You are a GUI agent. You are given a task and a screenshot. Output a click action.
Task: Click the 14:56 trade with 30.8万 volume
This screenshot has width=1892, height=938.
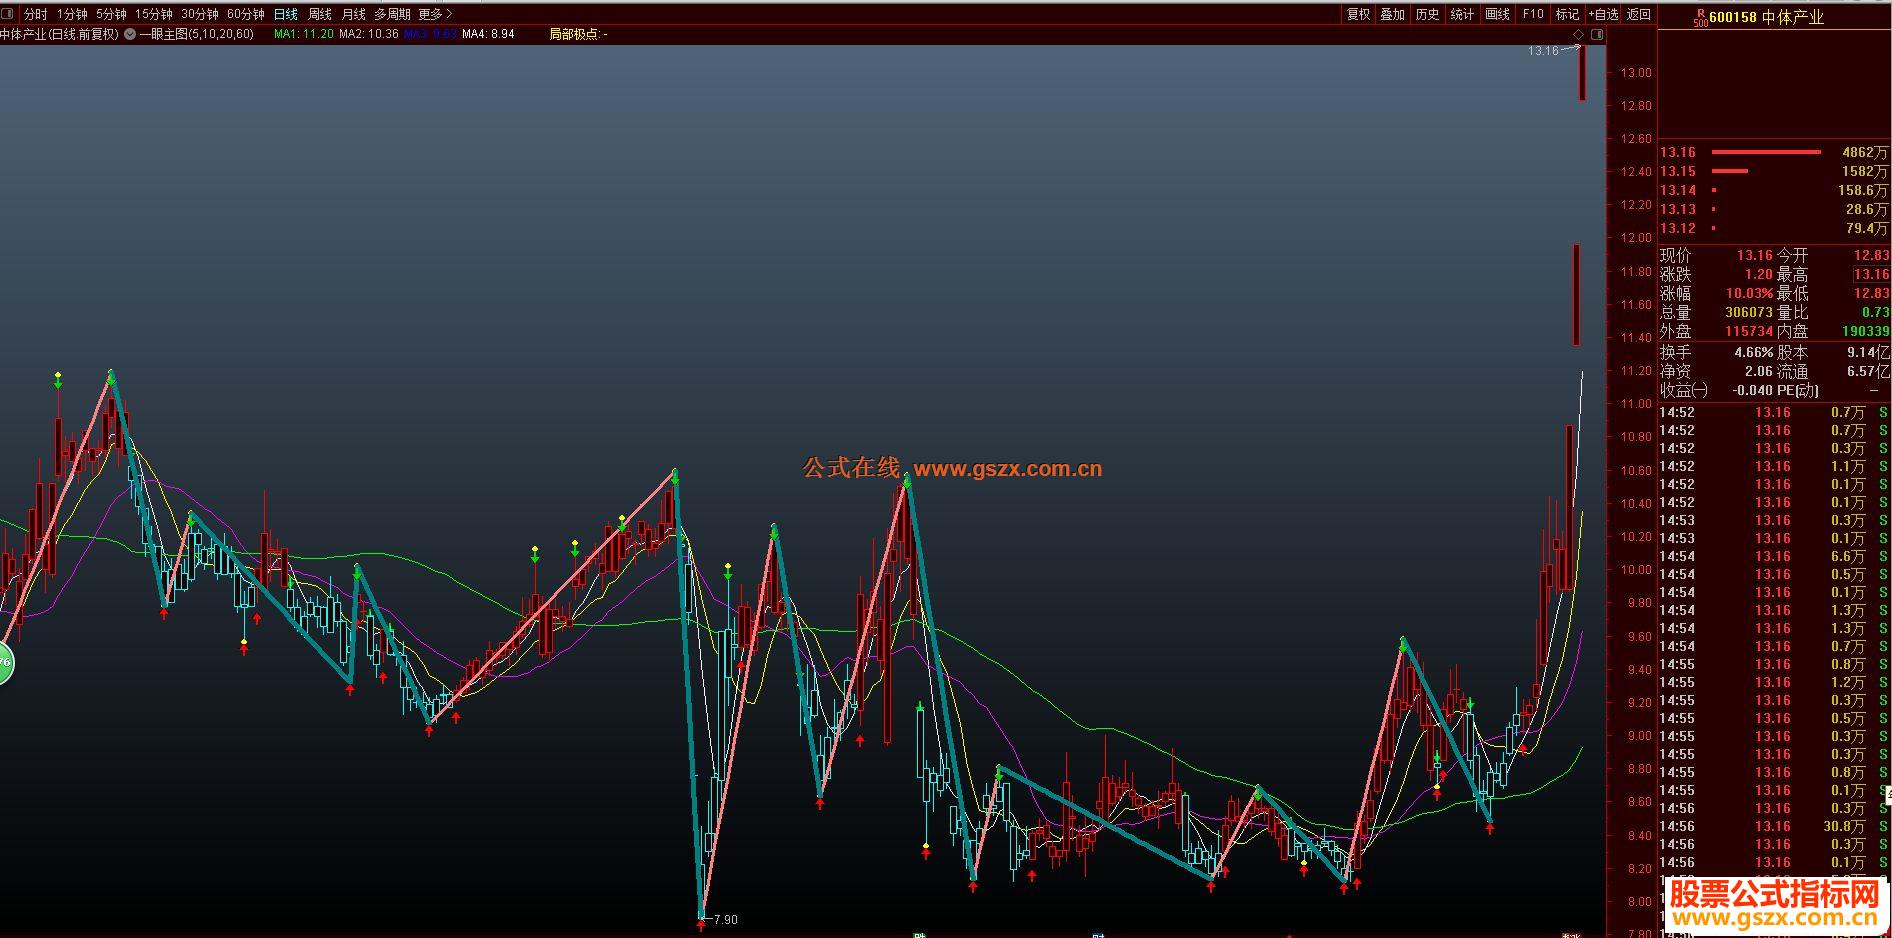point(1773,826)
